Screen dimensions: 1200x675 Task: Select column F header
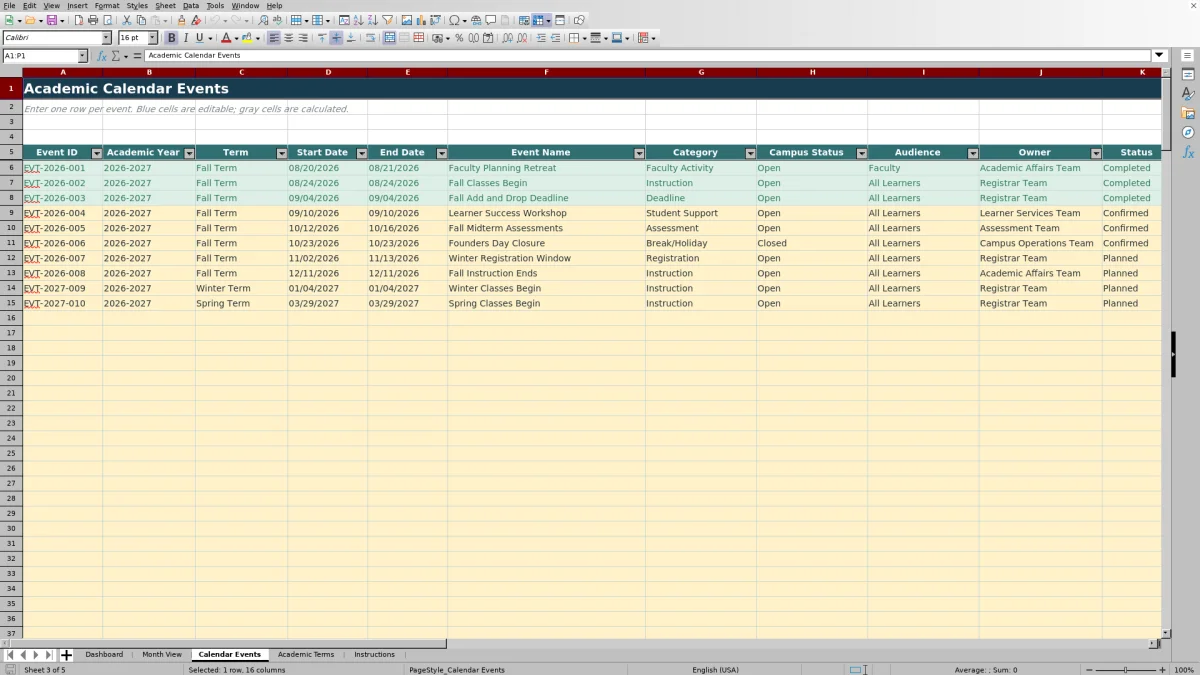[x=546, y=73]
